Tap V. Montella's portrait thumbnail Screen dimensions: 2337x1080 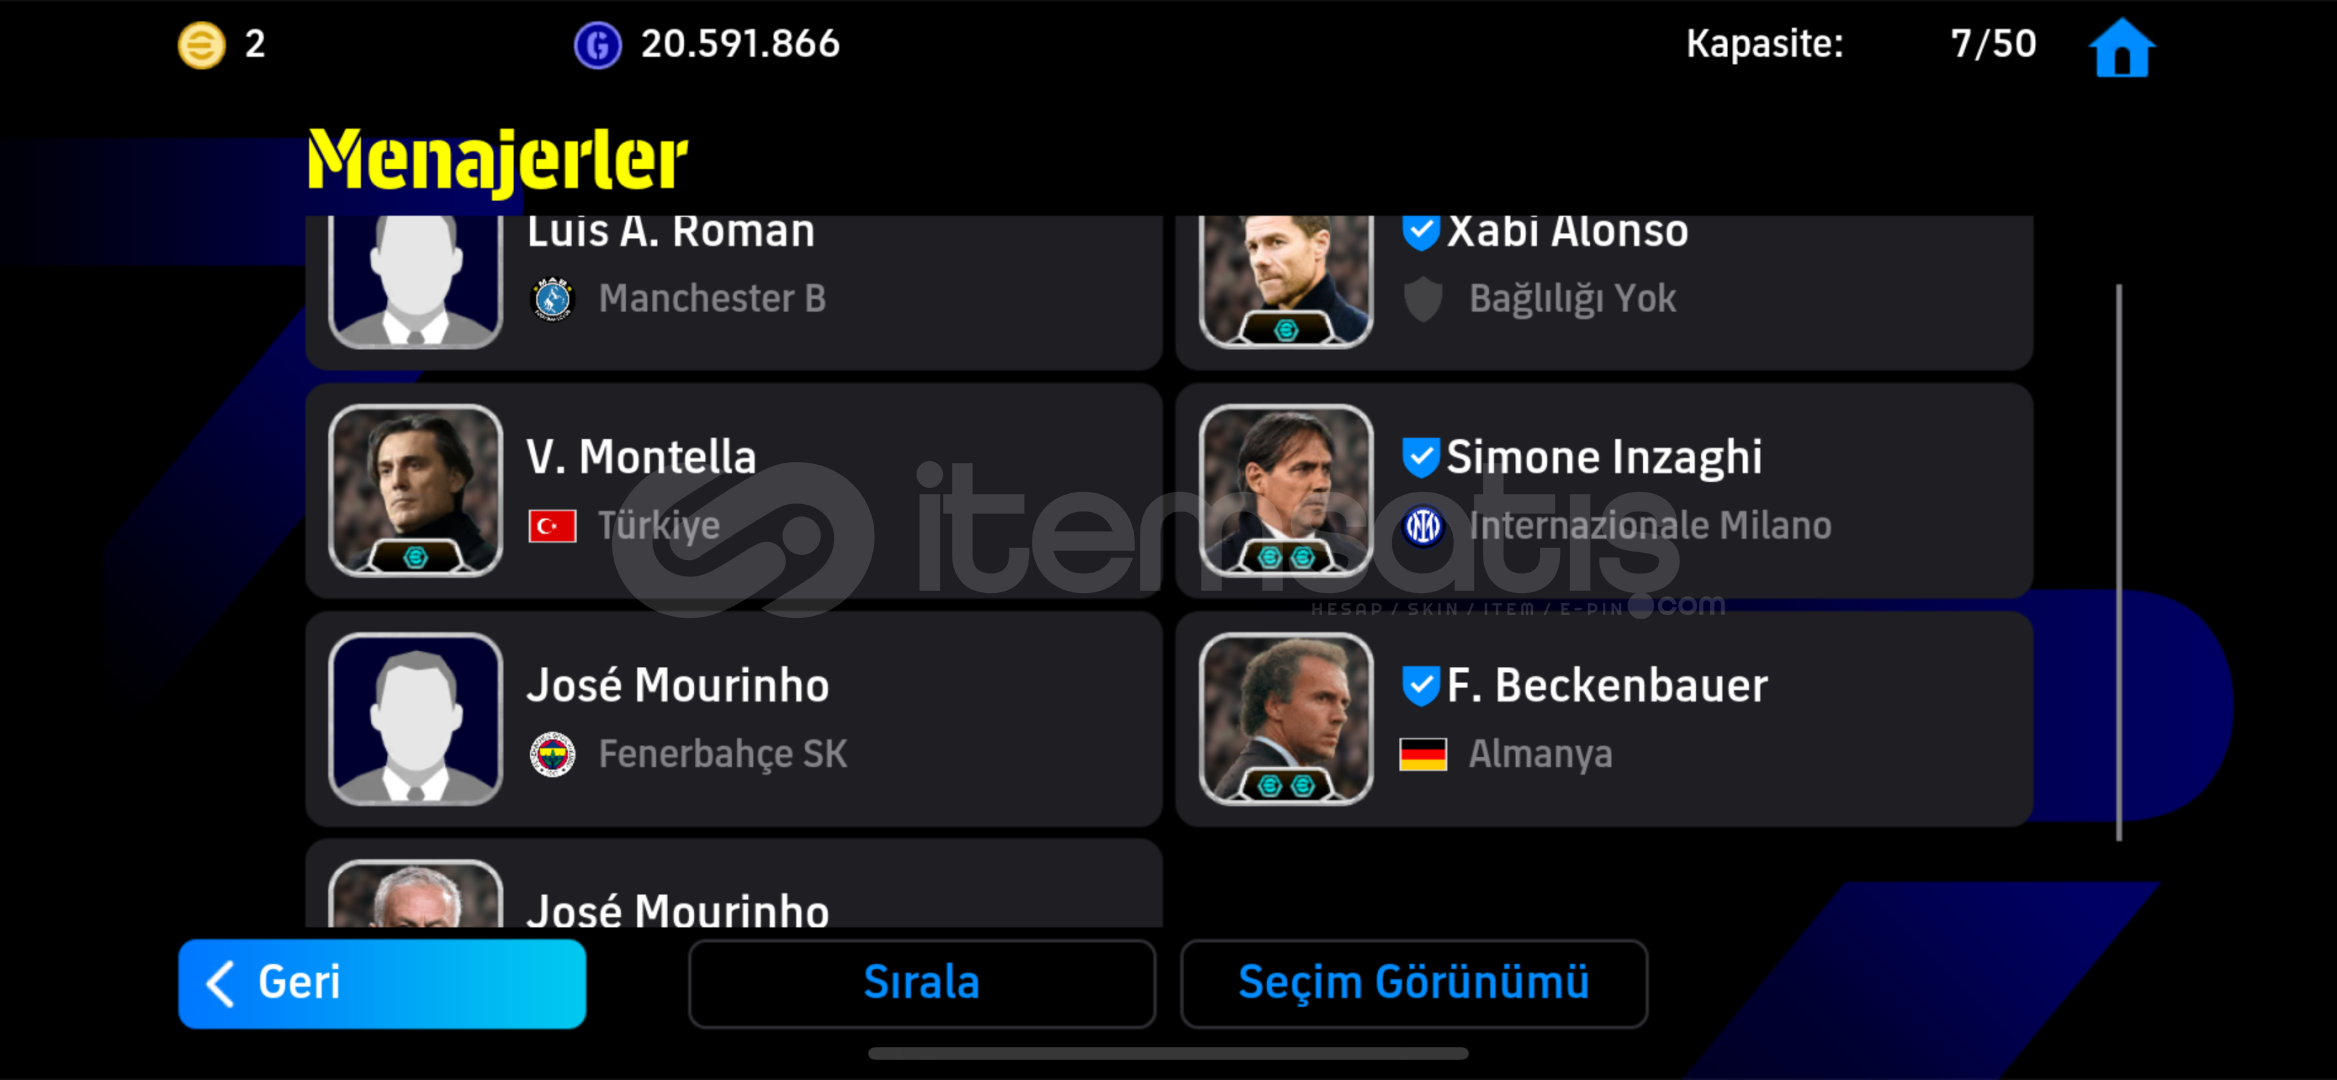(x=415, y=490)
